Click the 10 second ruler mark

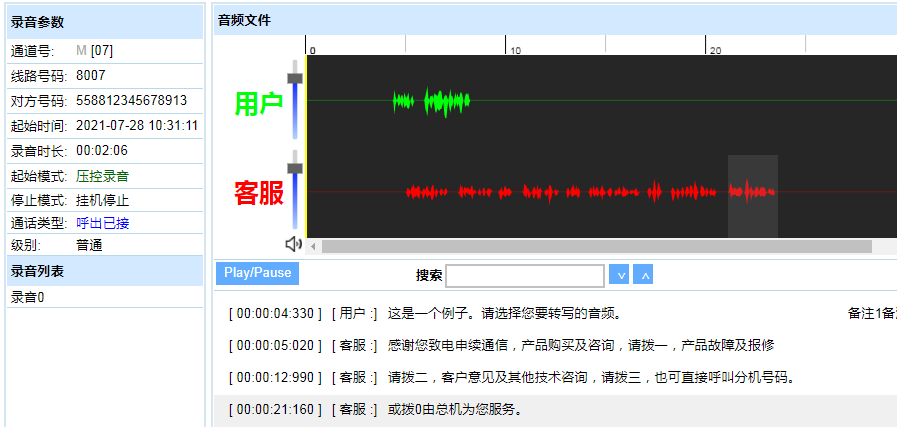515,50
